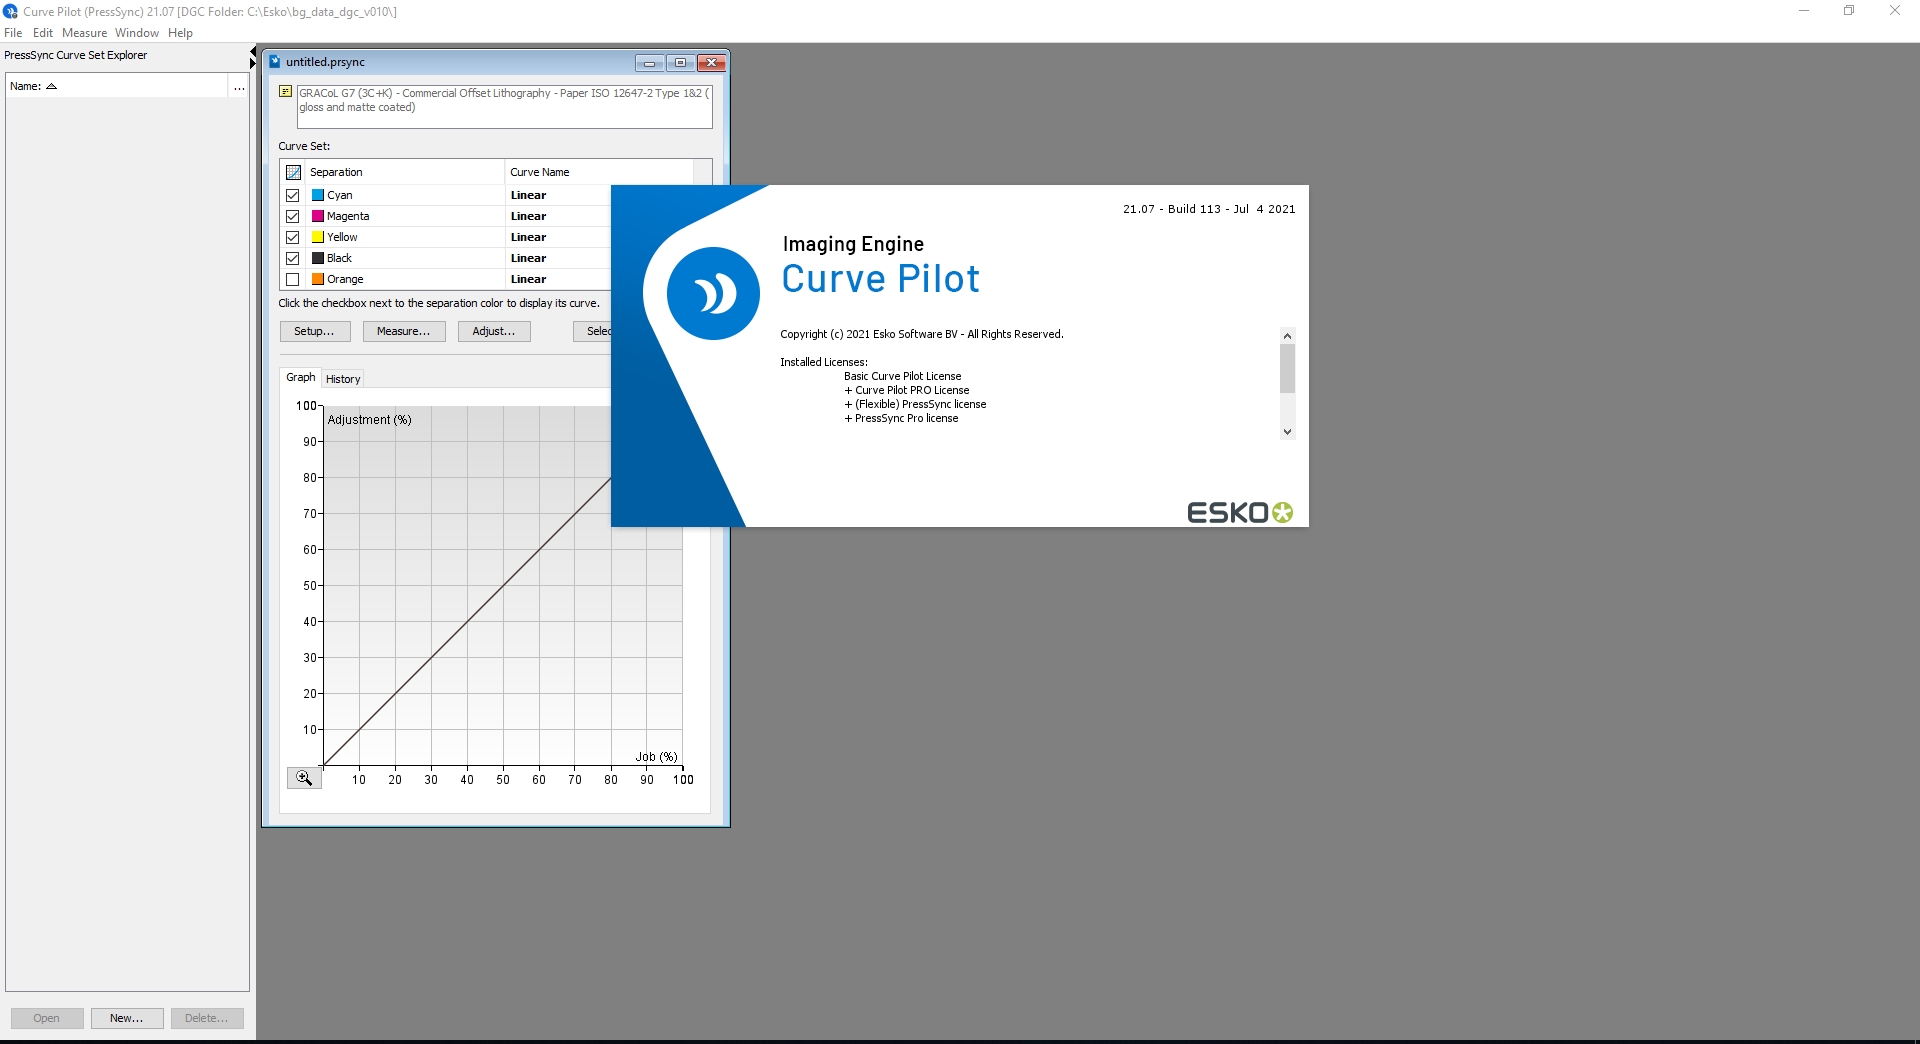Screen dimensions: 1920x1044
Task: Click the Linear curve name for Yellow
Action: coord(528,237)
